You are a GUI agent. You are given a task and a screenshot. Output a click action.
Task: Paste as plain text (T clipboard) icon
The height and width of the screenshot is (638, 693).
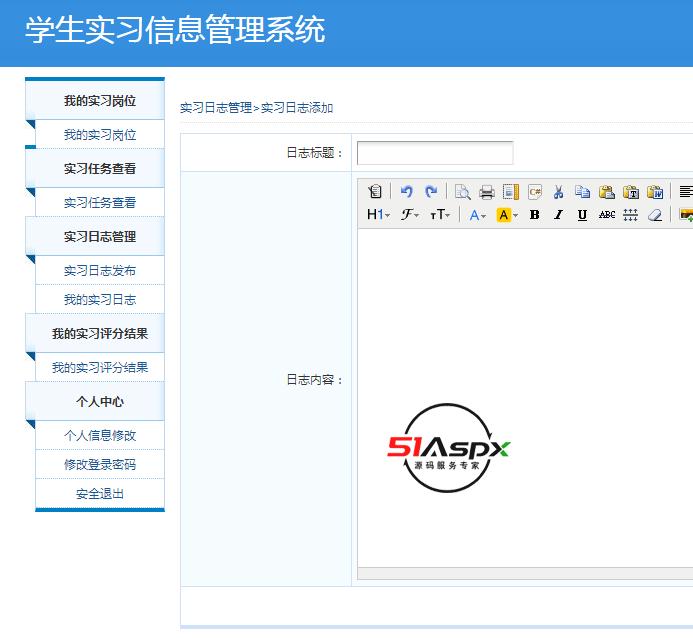(x=631, y=192)
